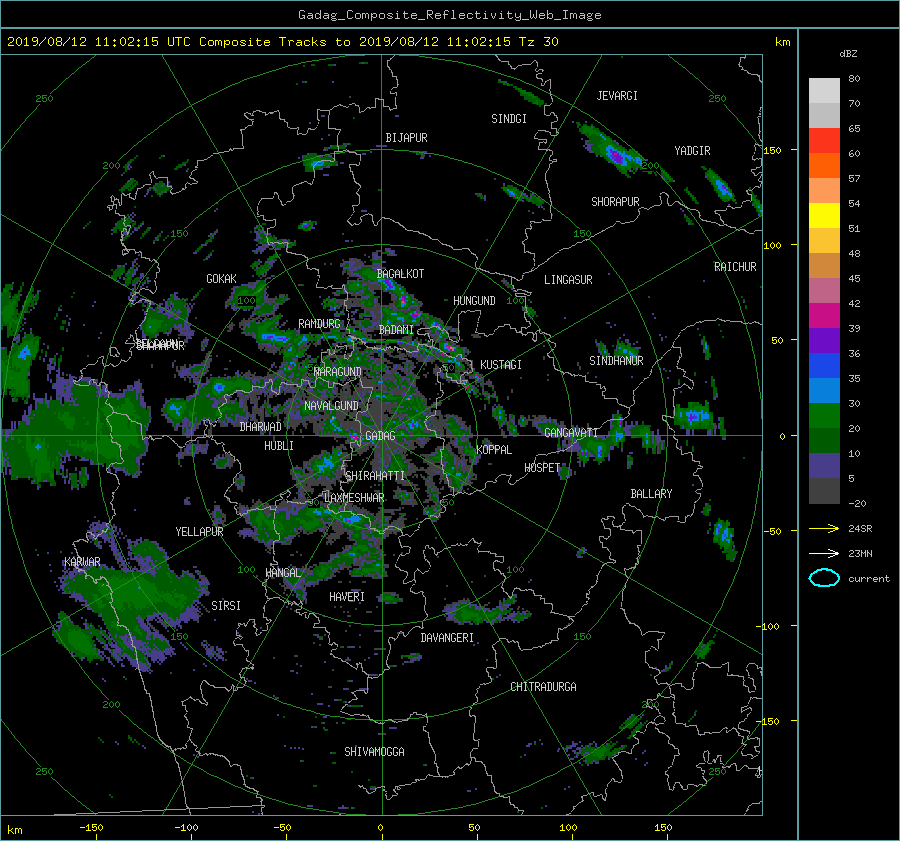
Task: Click the 'YELLAPUR' city label
Action: coord(199,532)
